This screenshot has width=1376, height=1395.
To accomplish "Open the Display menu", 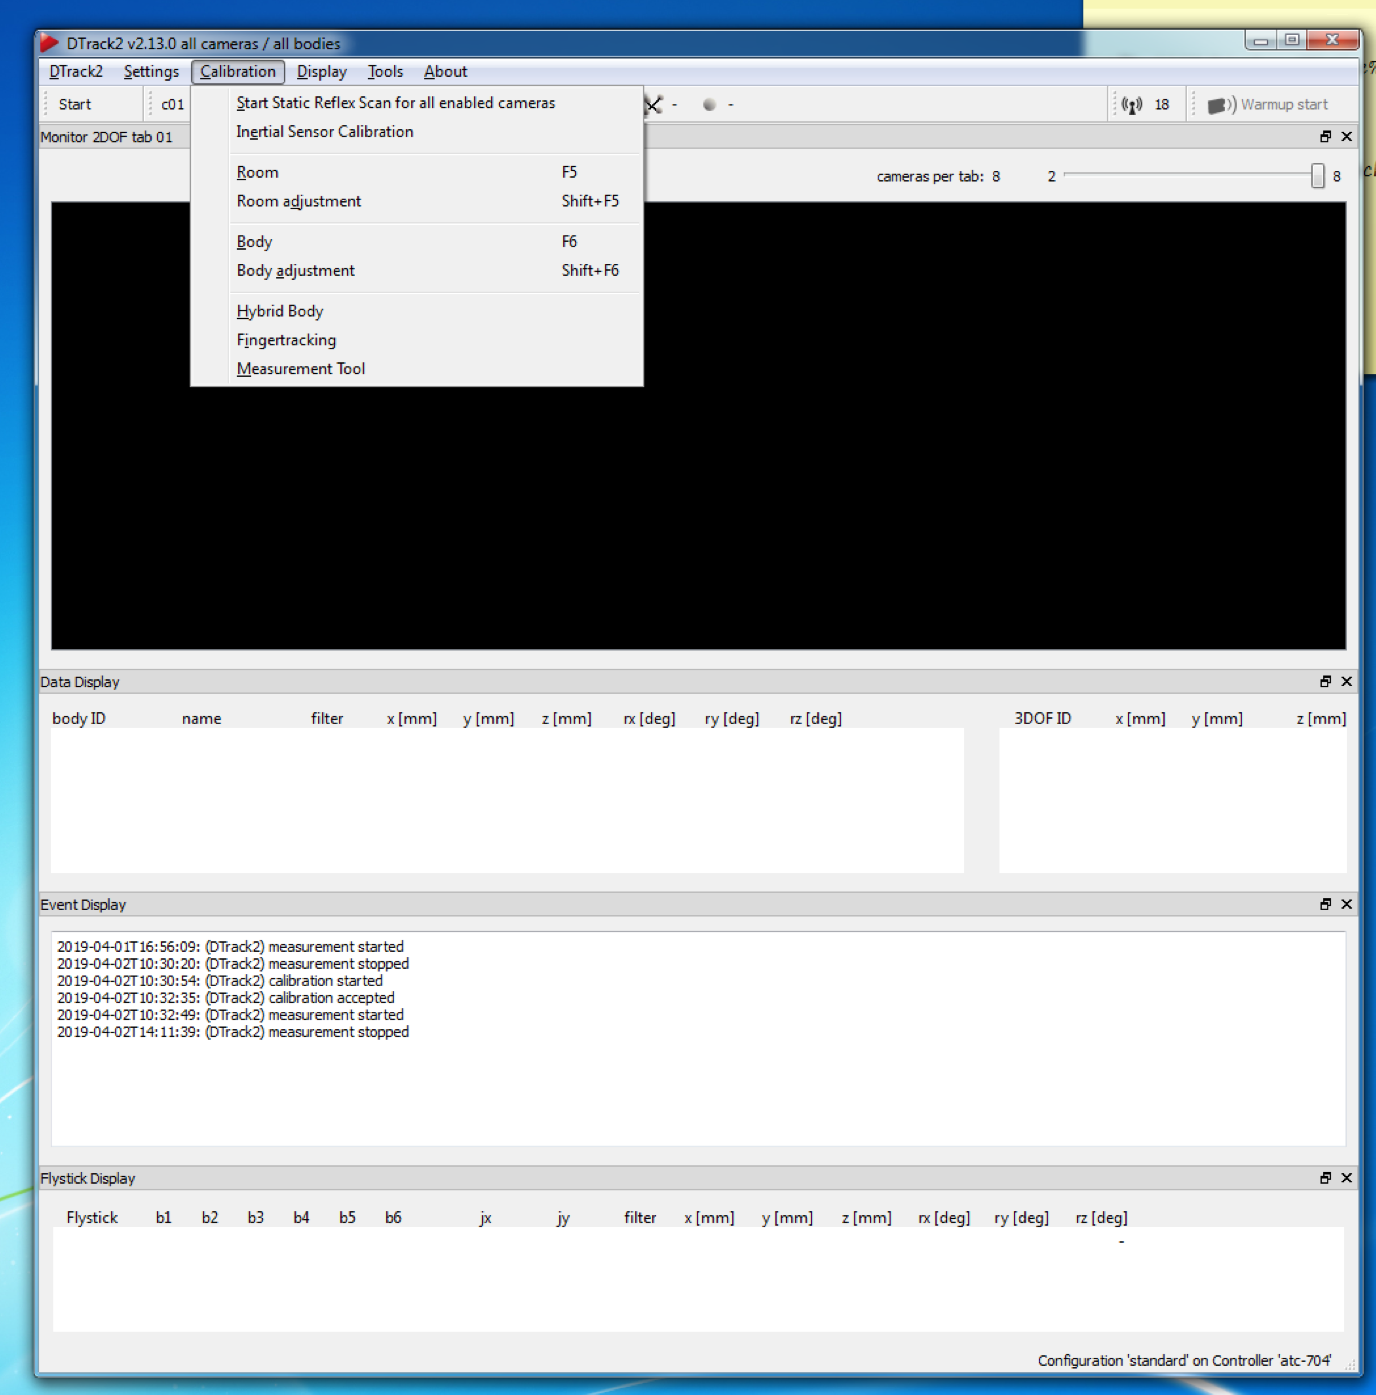I will coord(321,72).
